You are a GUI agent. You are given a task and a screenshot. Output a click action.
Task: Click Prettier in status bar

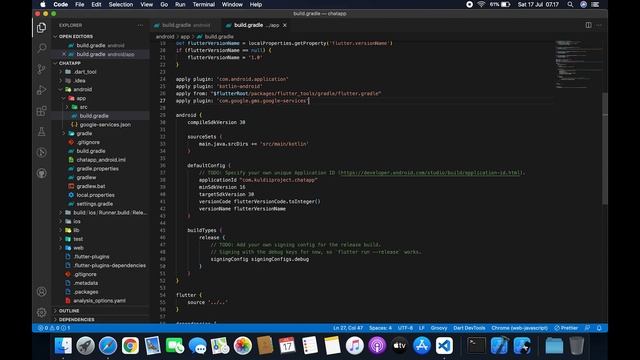(566, 328)
